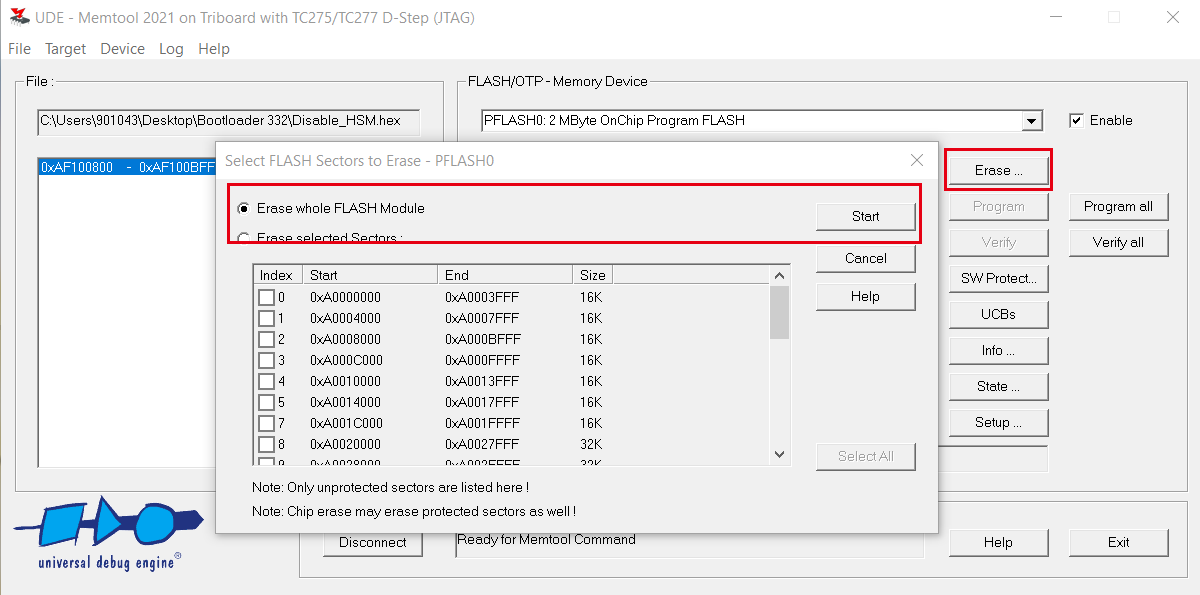Open the Target menu
The height and width of the screenshot is (595, 1200).
65,48
